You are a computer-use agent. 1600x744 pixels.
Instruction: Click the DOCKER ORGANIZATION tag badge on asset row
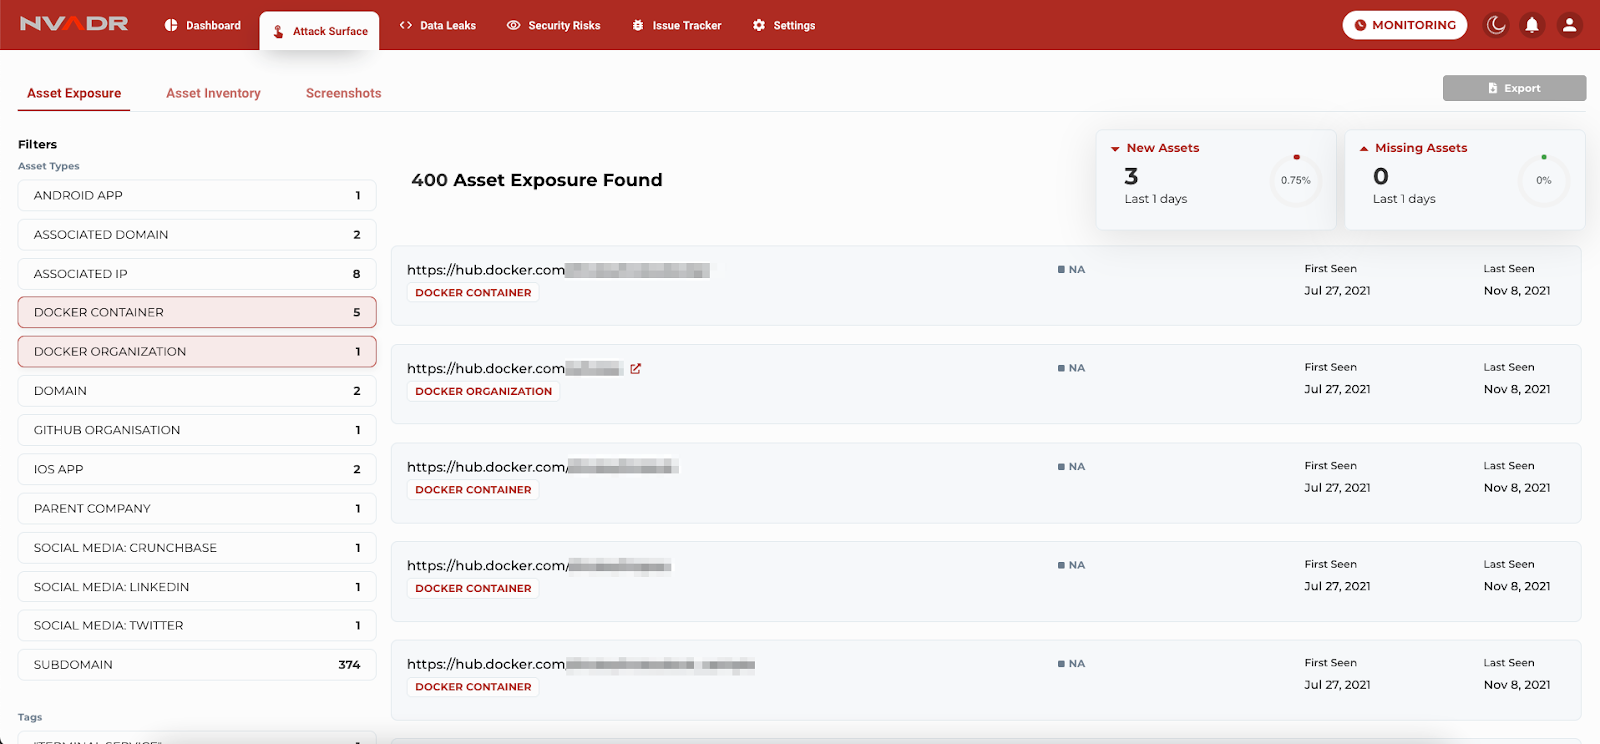point(483,391)
